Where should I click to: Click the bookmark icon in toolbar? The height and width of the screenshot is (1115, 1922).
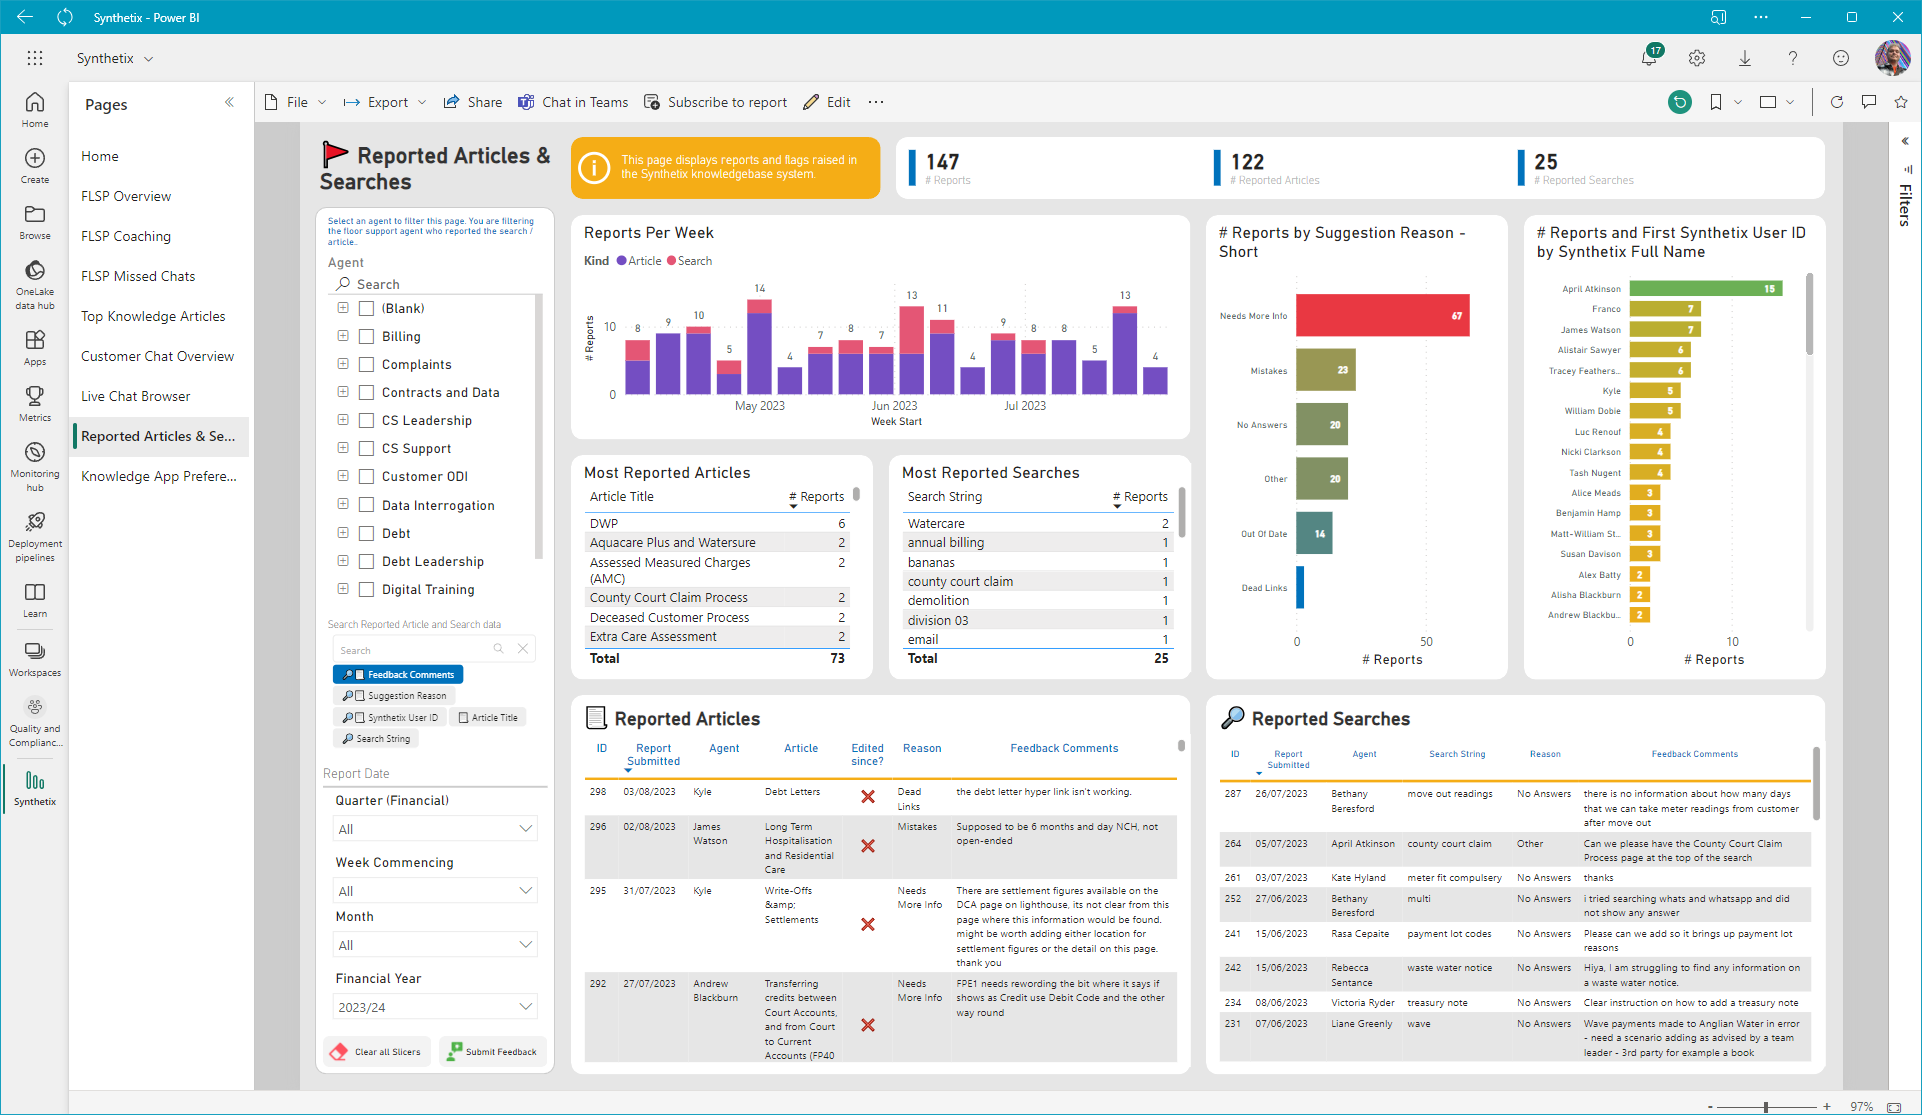point(1716,102)
